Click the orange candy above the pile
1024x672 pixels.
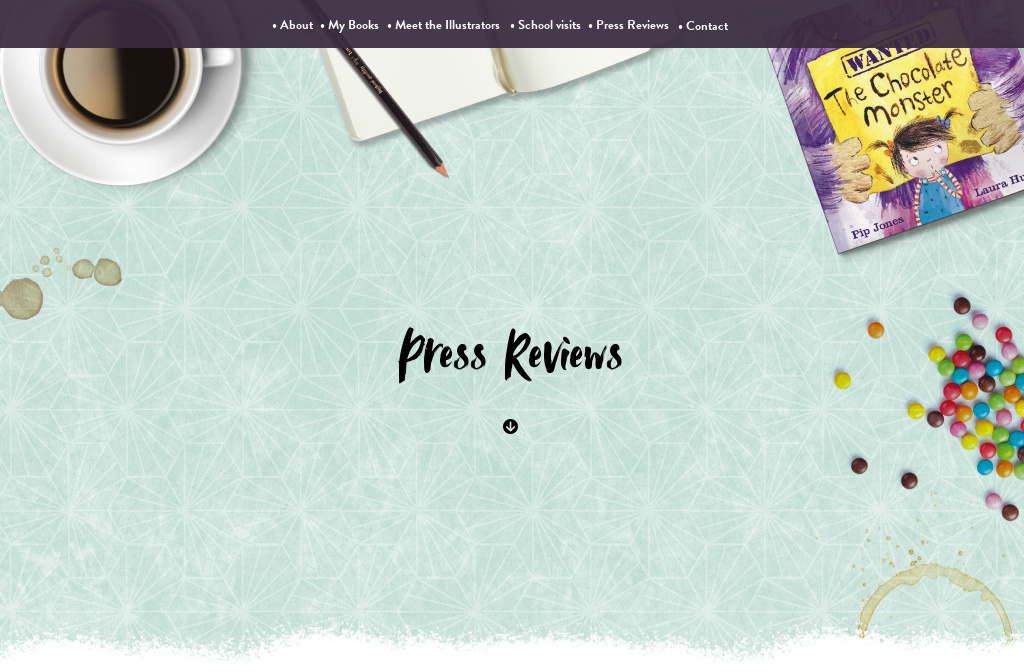click(876, 330)
